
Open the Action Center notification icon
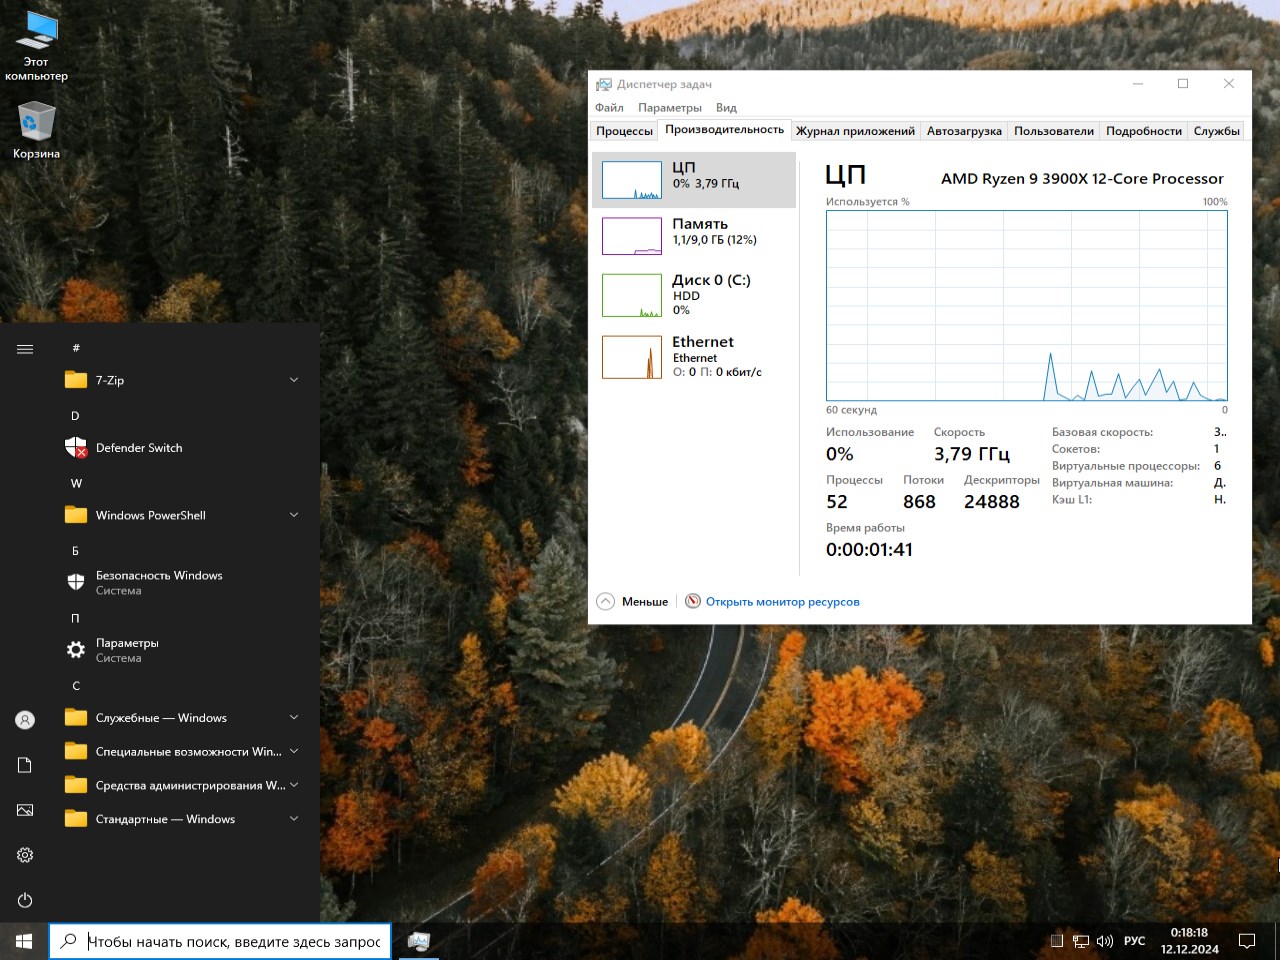click(x=1247, y=941)
